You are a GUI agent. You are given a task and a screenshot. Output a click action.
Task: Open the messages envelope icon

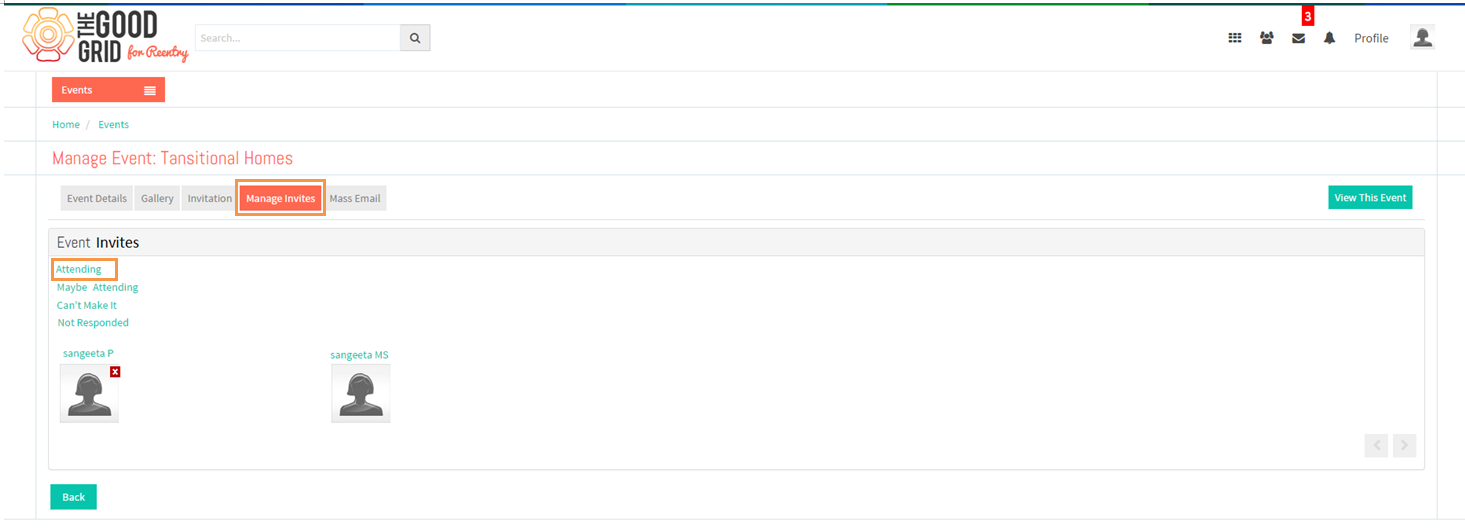(1298, 38)
